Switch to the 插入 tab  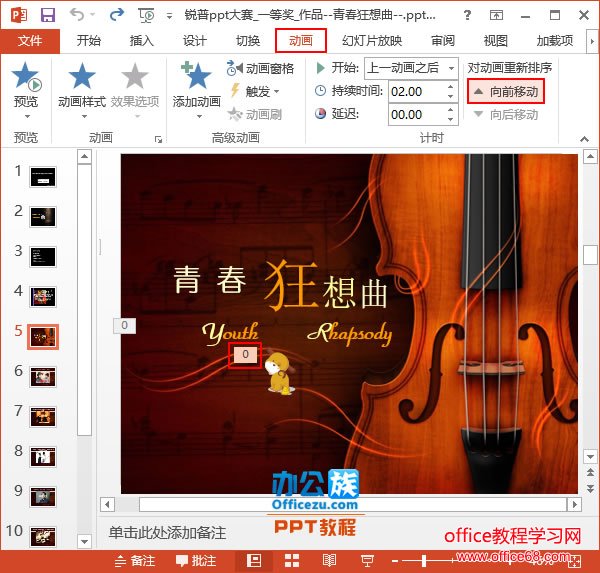point(141,41)
